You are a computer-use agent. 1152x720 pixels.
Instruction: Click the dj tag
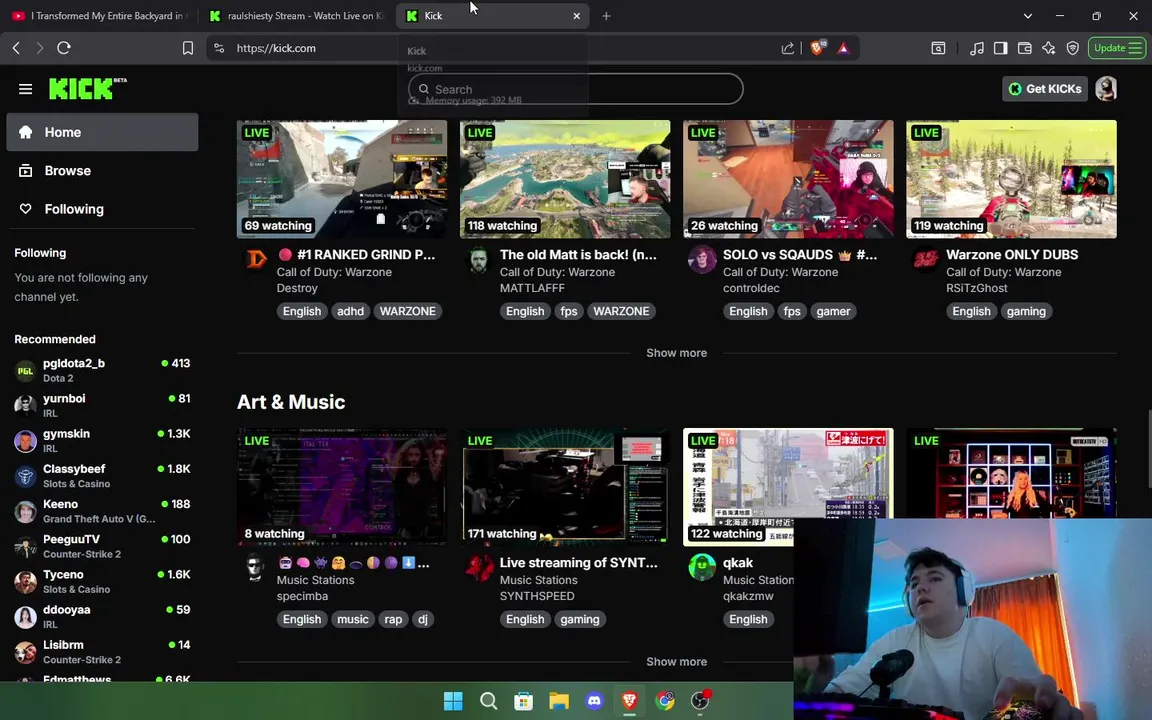click(422, 619)
